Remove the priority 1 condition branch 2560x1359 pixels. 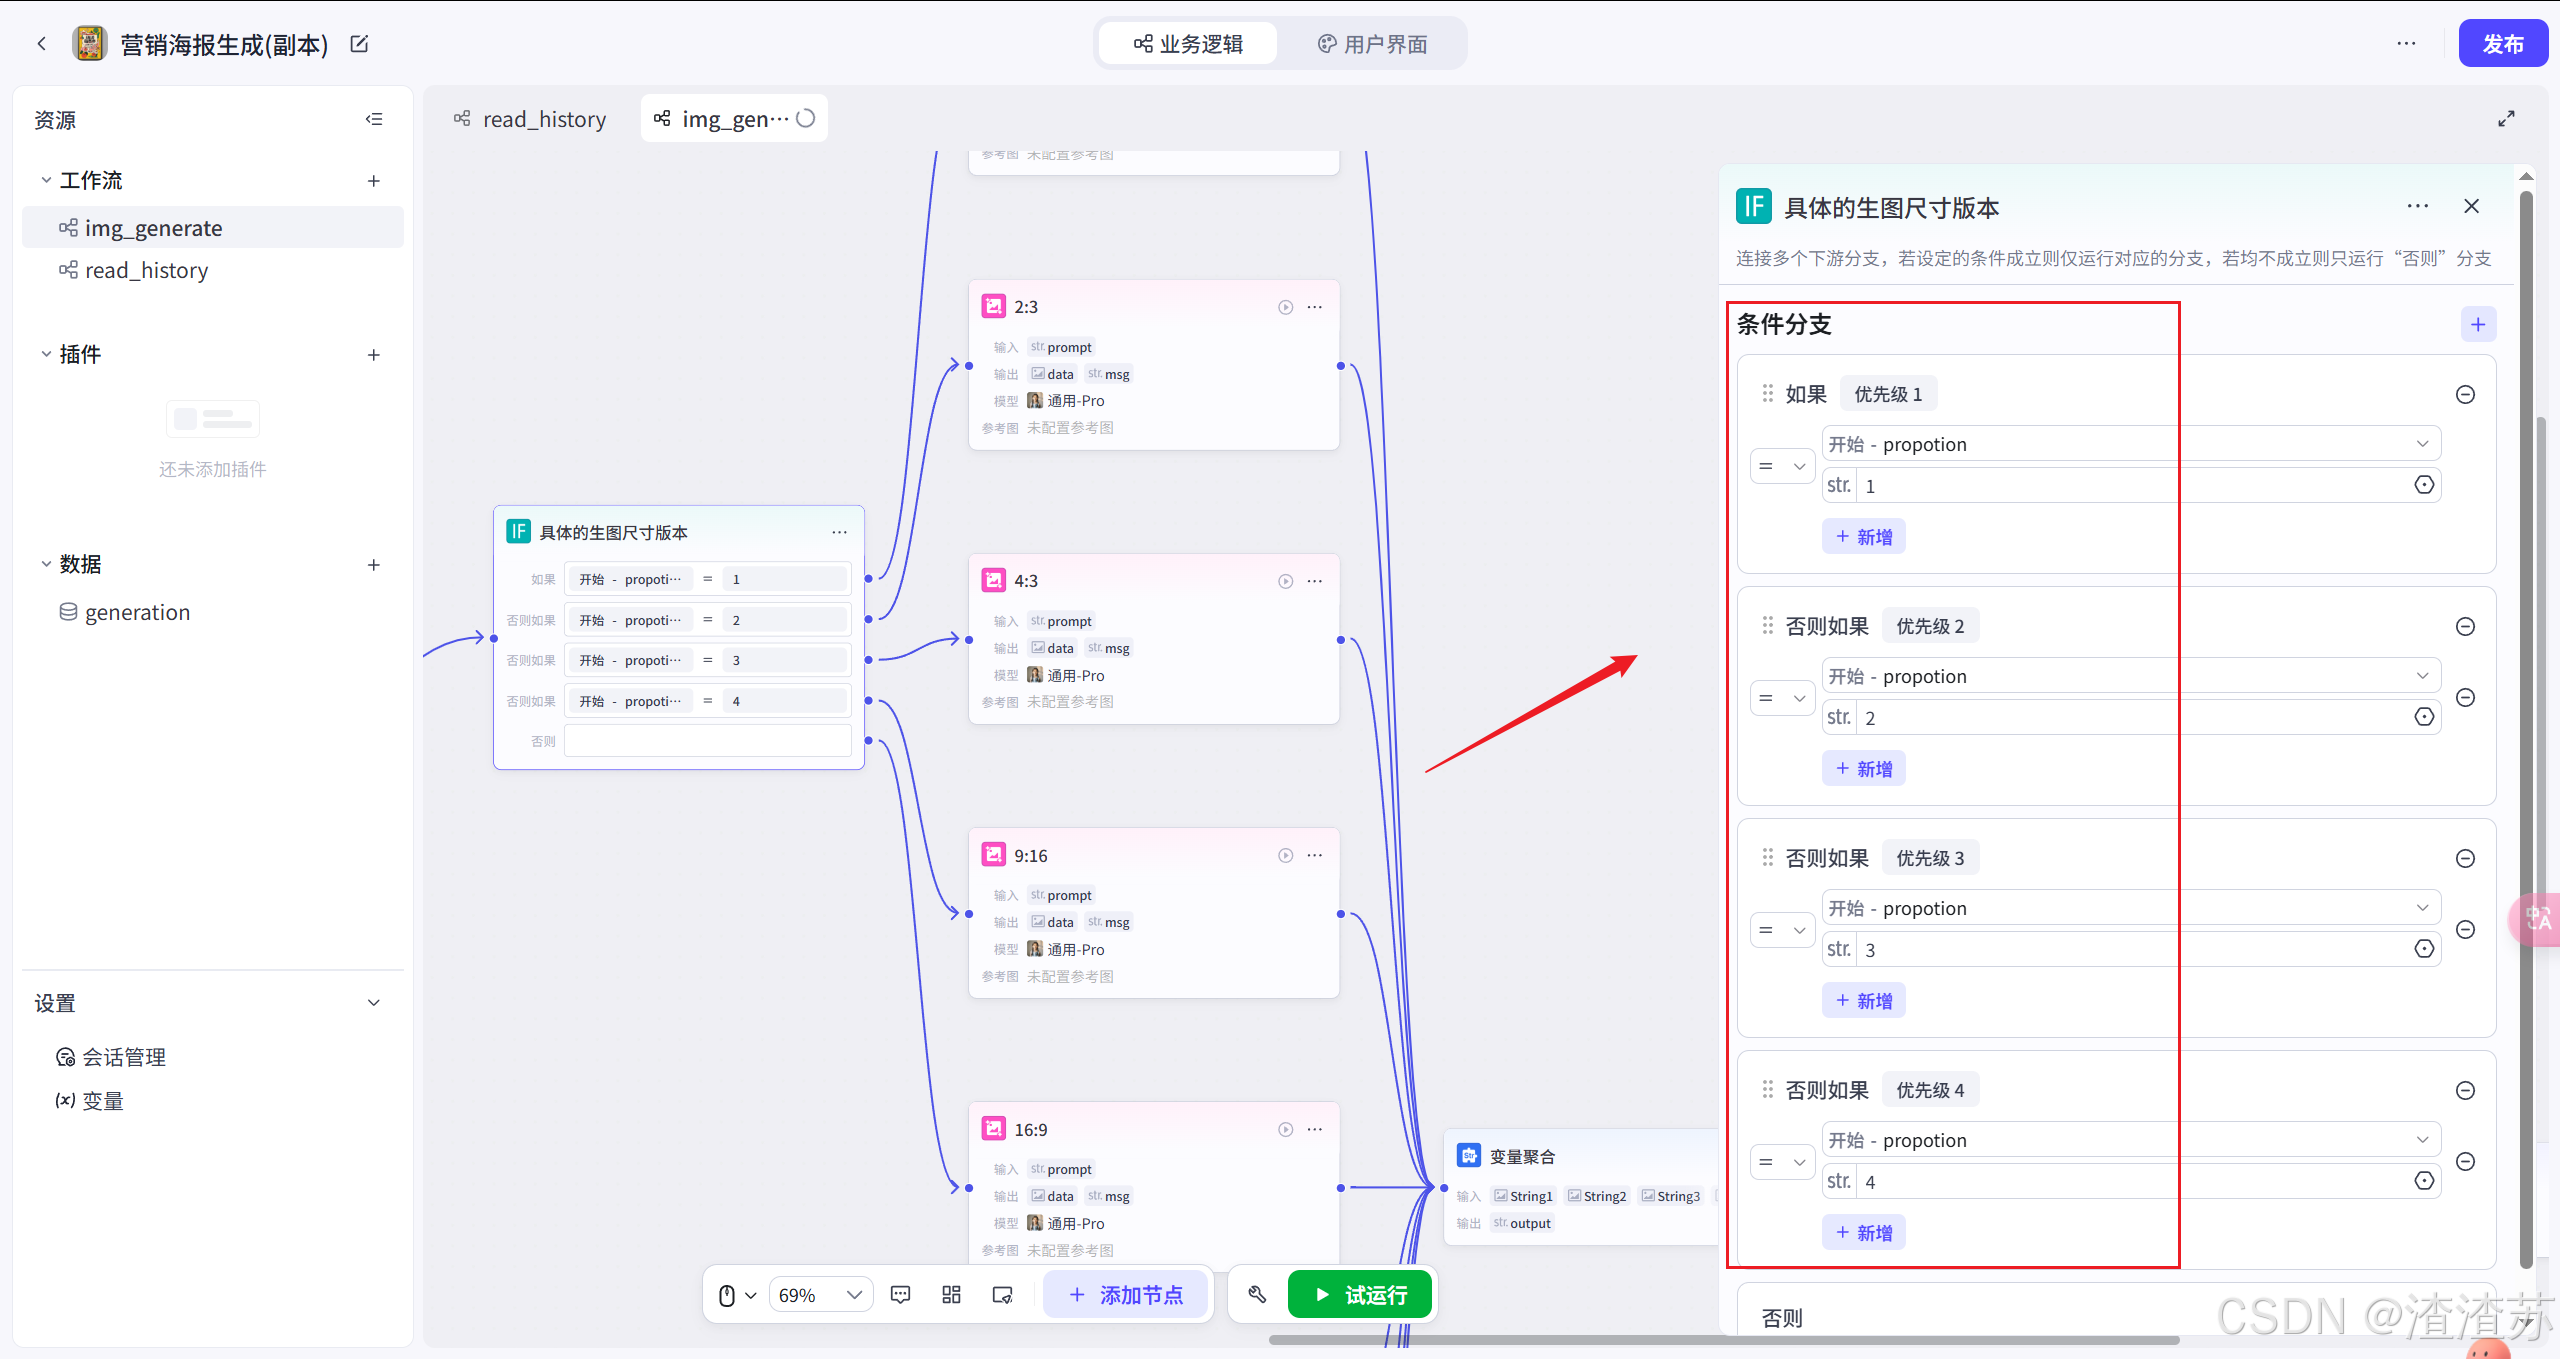coord(2465,394)
